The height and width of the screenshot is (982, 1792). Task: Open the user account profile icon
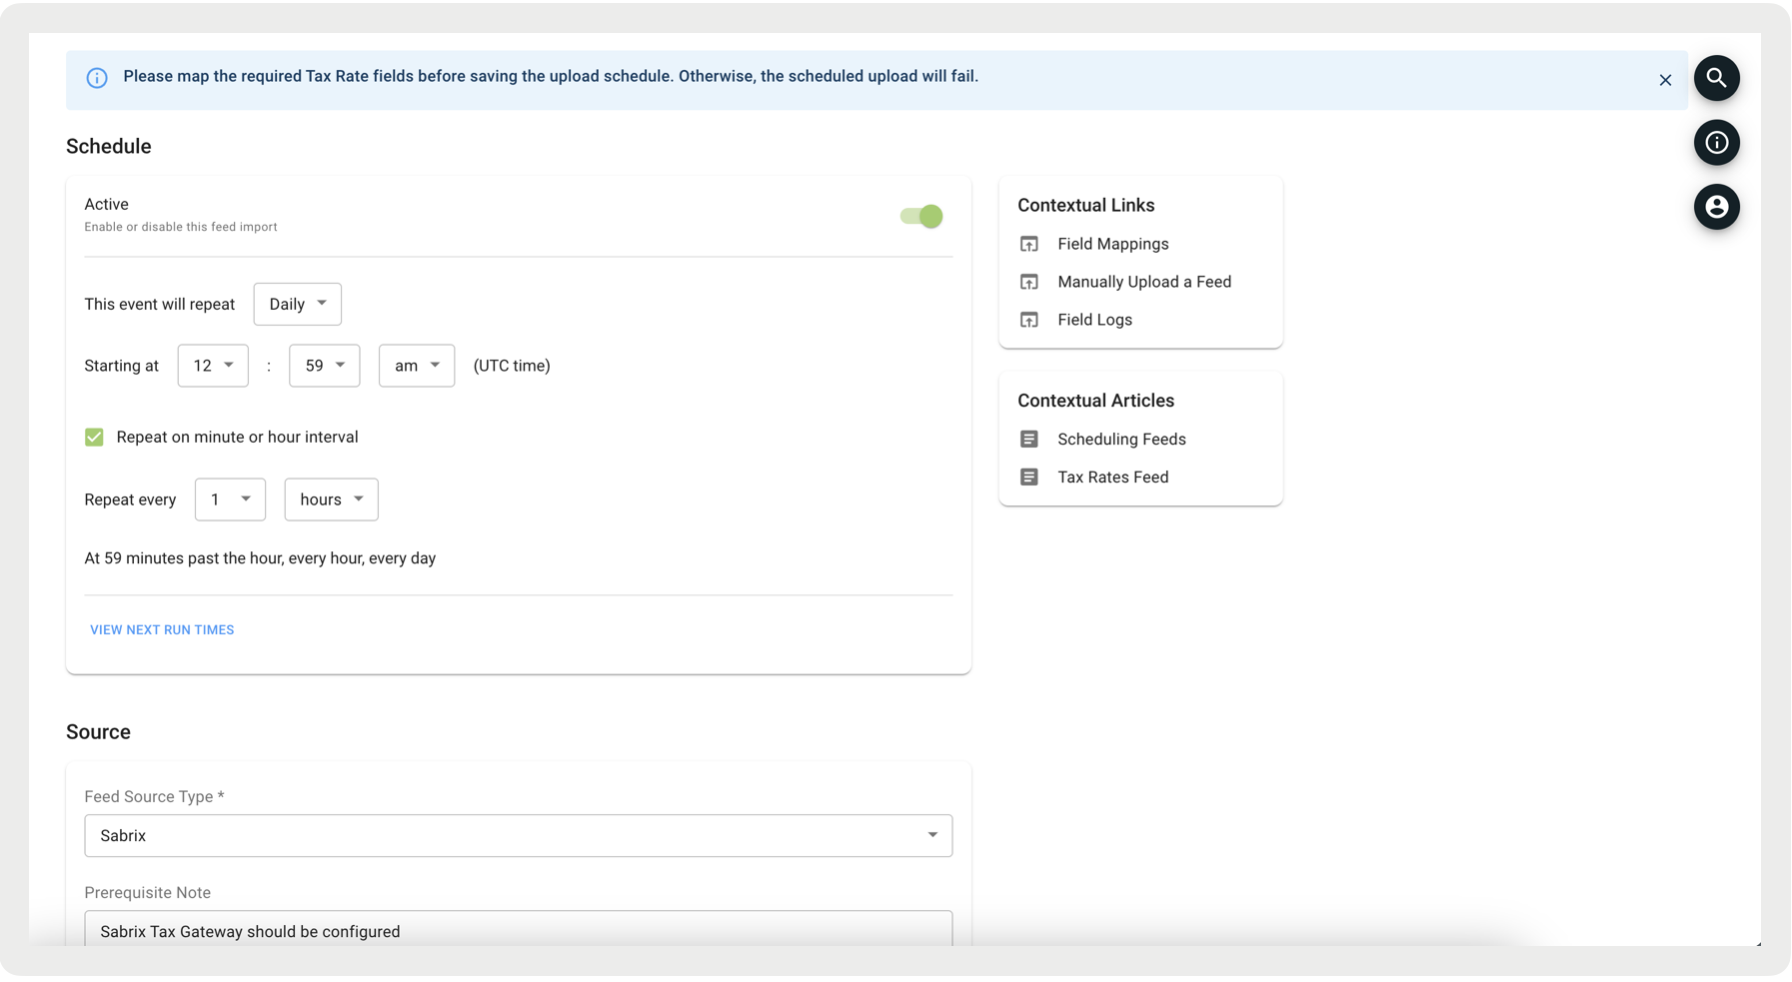click(1716, 207)
